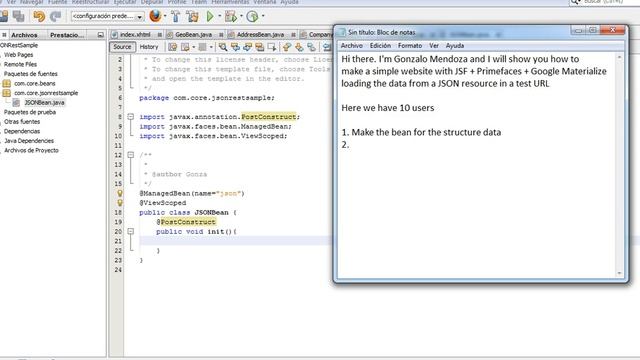Click the Undo arrow in the NetBeans toolbar
The image size is (640, 360).
click(x=39, y=16)
